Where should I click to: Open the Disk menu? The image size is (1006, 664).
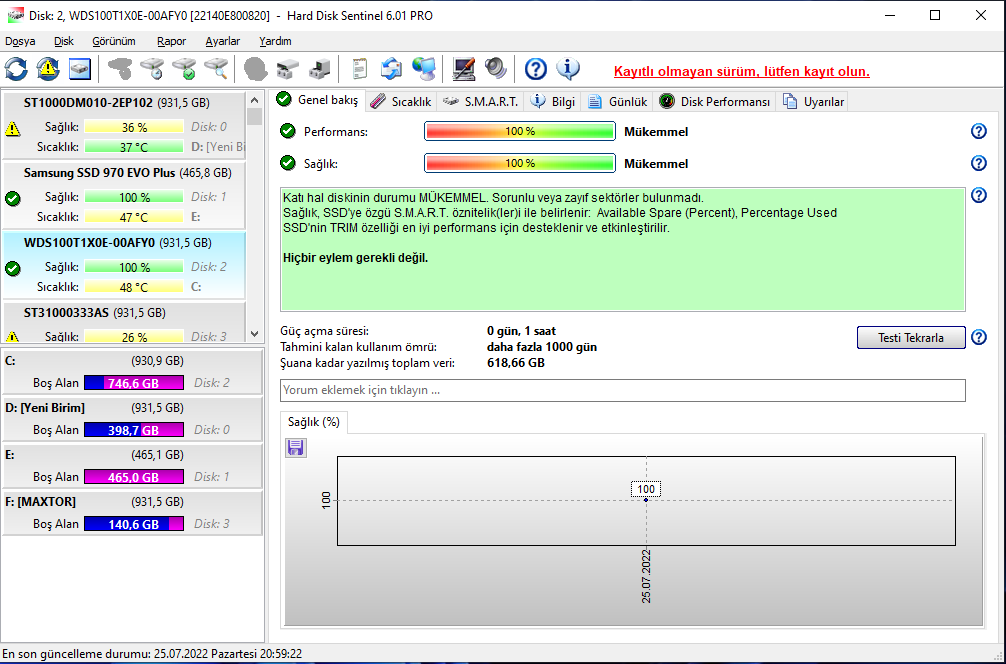64,41
